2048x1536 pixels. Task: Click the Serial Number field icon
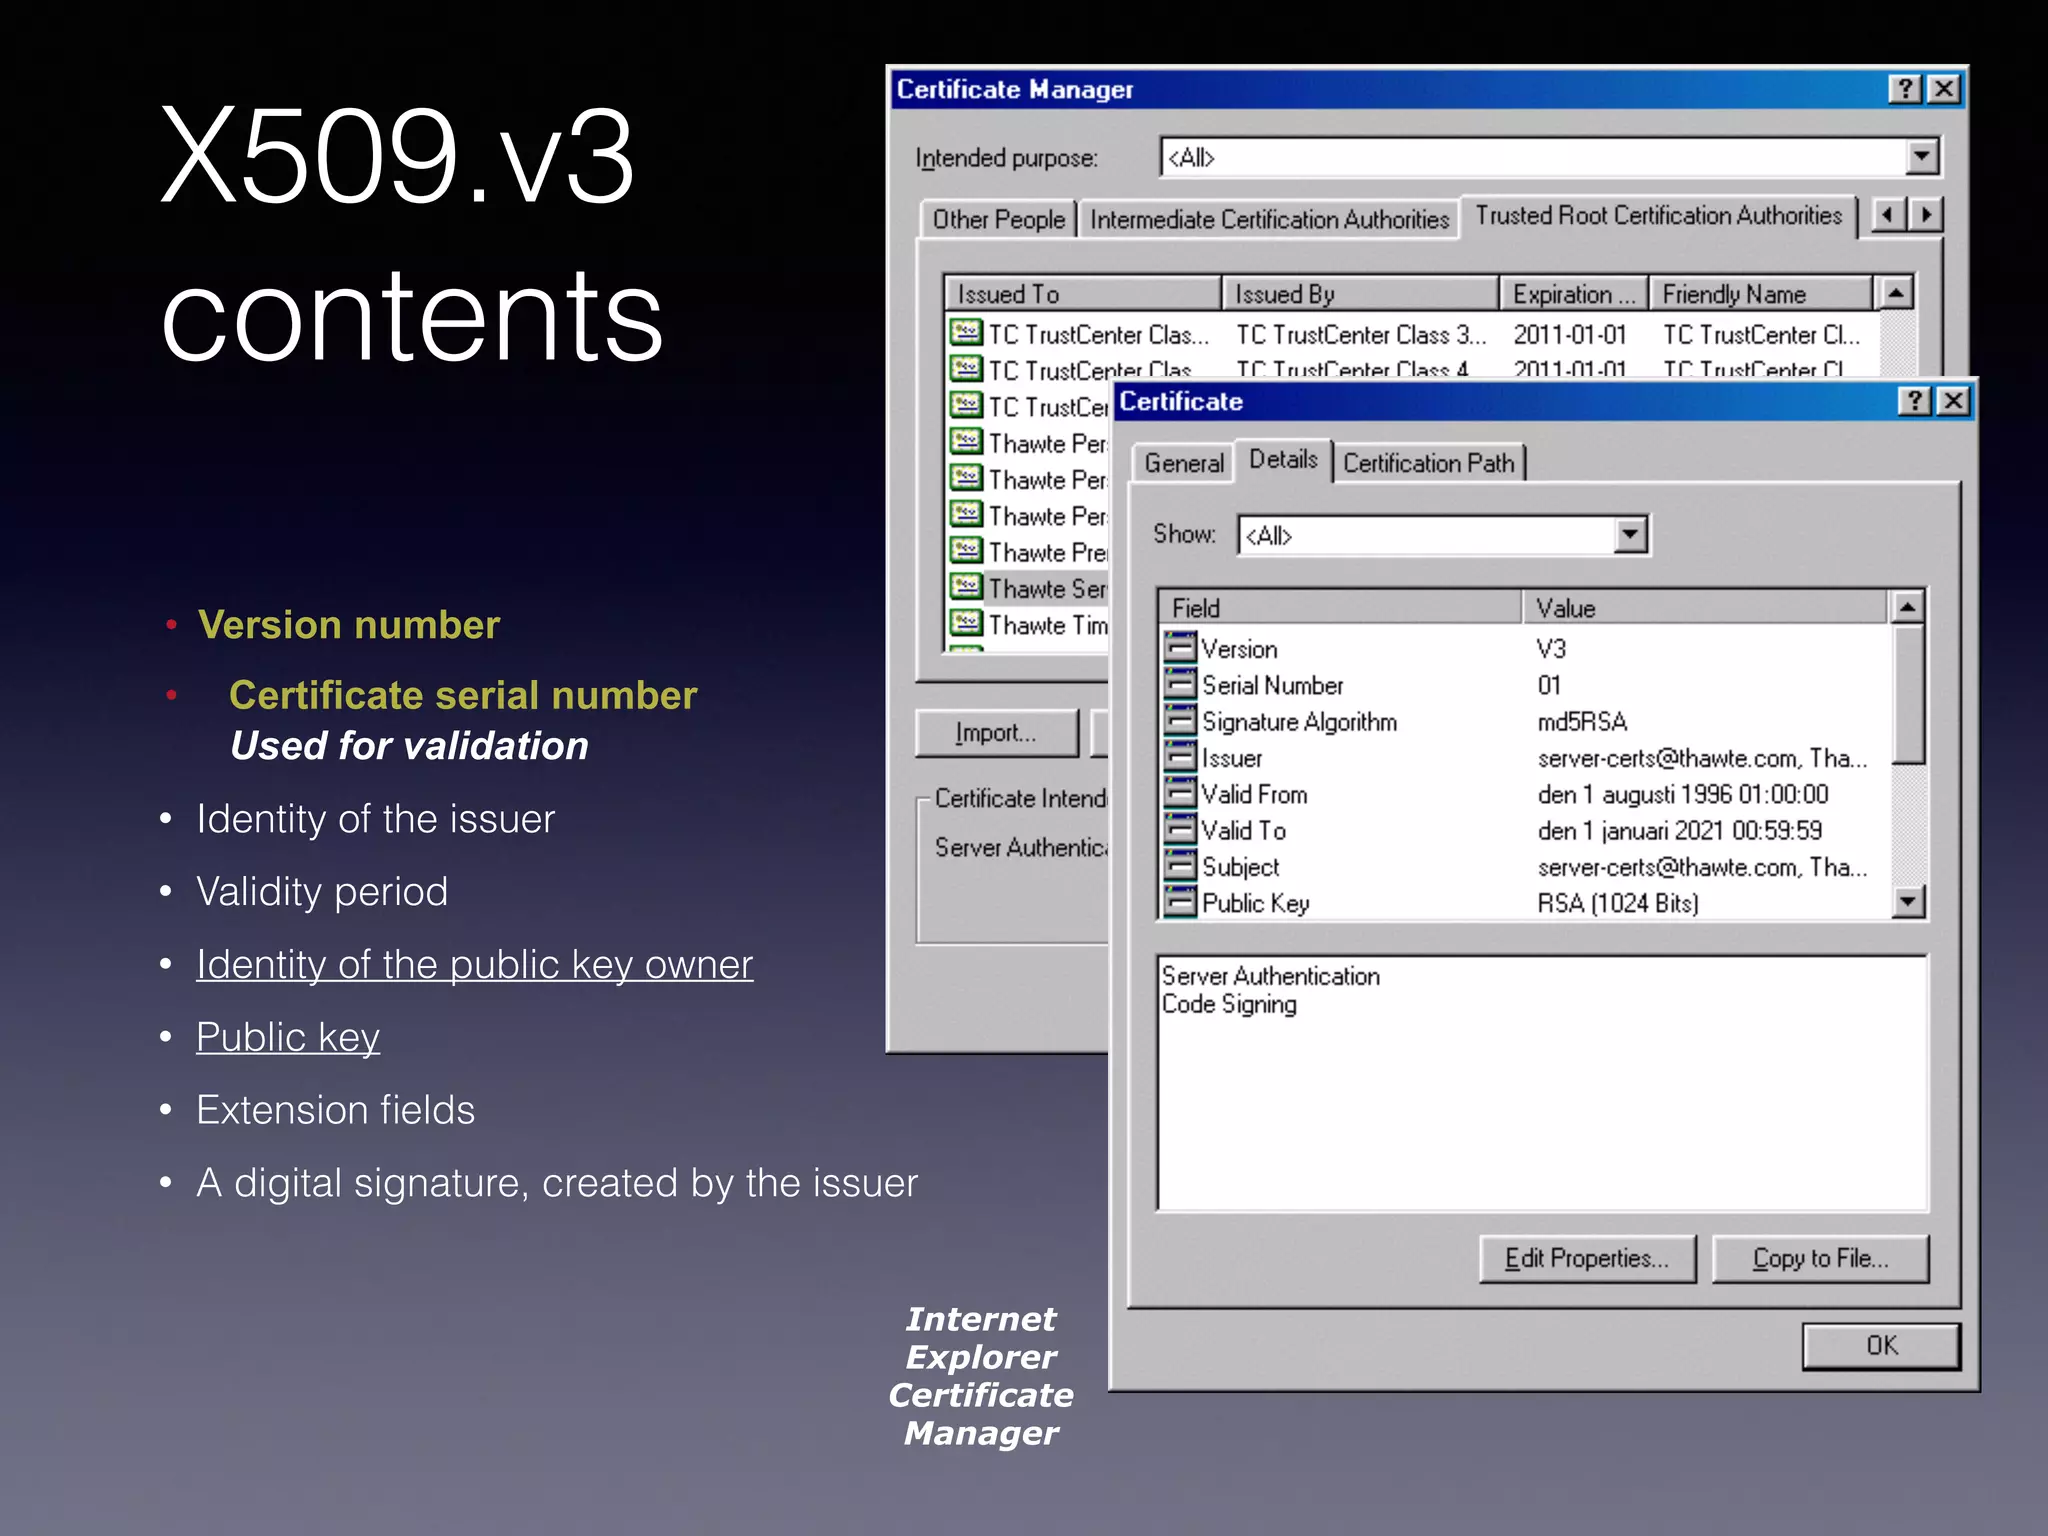1180,685
